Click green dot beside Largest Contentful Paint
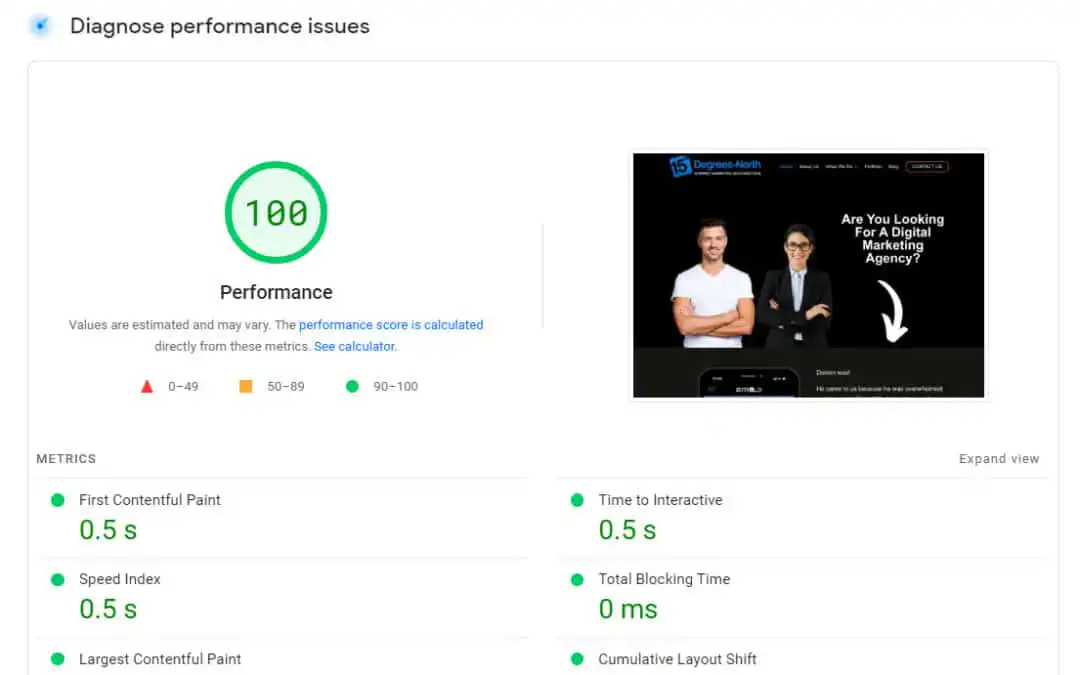 58,659
